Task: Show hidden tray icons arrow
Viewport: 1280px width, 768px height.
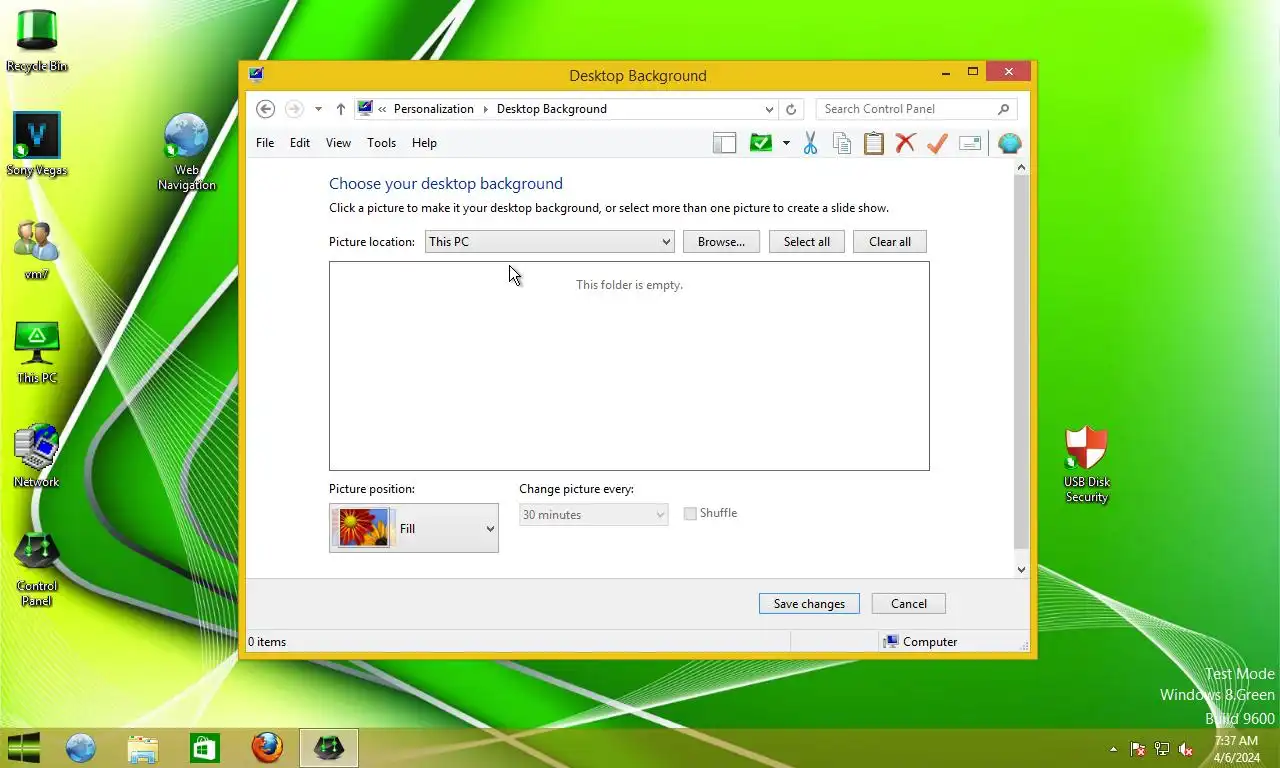Action: 1113,749
